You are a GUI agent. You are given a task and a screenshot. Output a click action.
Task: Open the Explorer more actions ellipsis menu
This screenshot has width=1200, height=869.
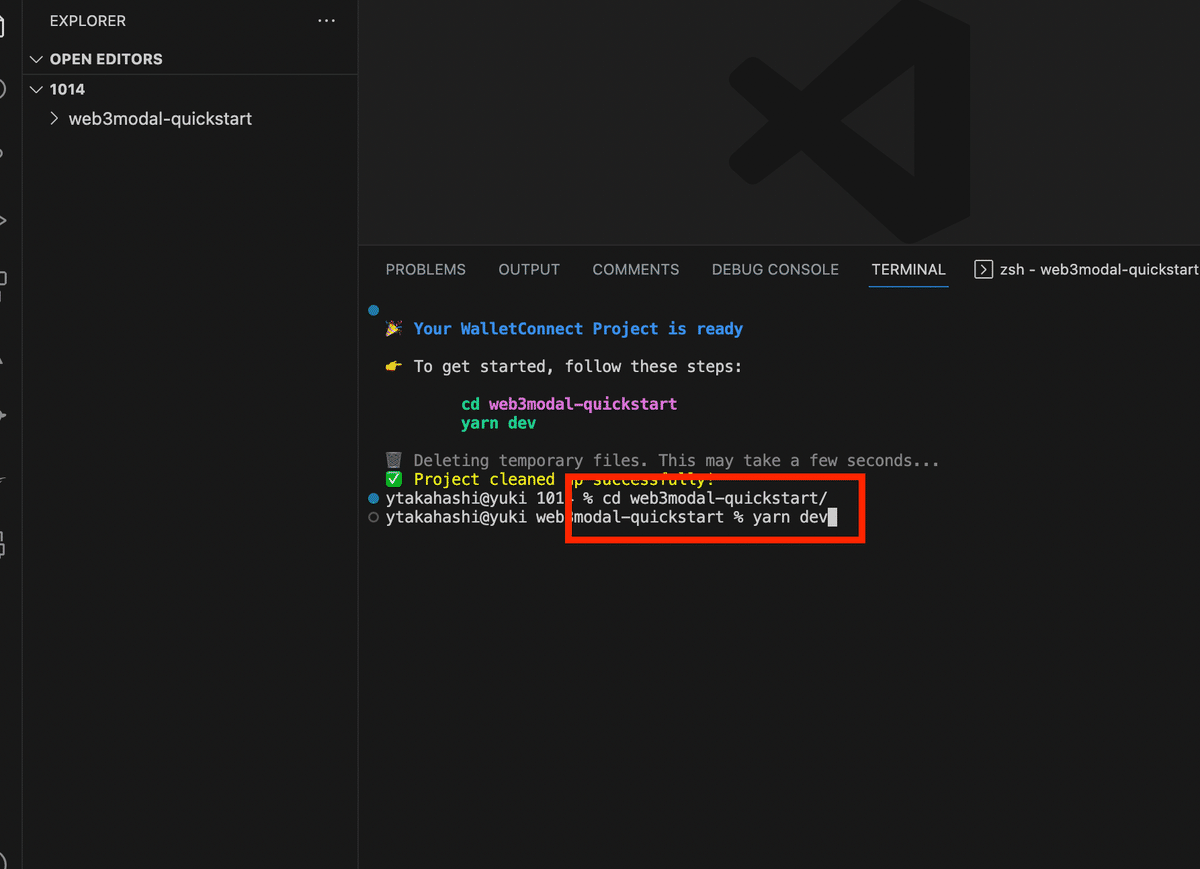[x=326, y=21]
